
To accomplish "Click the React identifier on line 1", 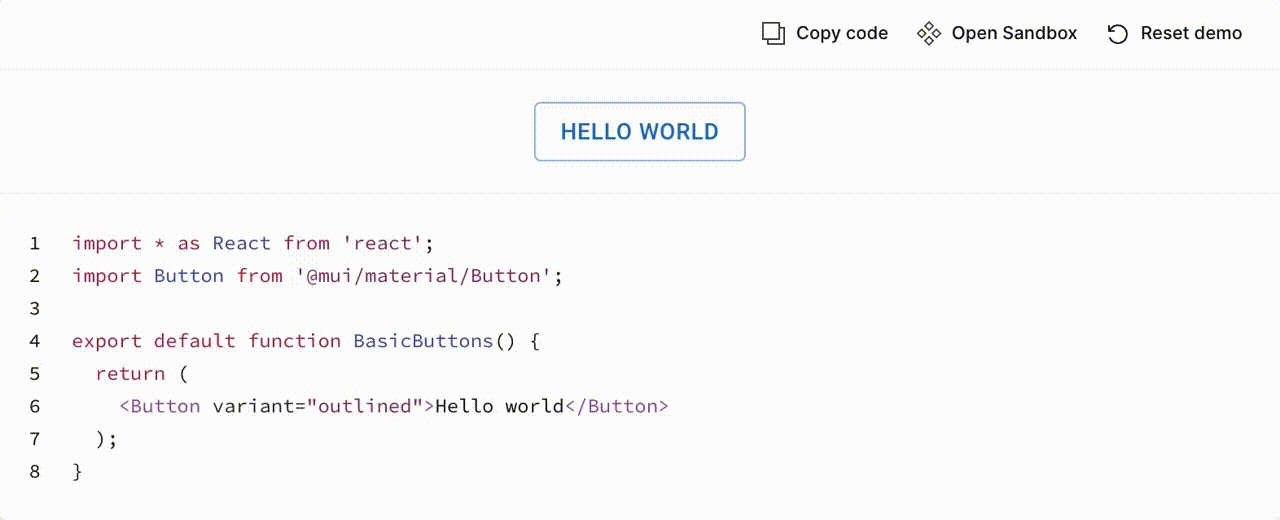I will pos(241,243).
